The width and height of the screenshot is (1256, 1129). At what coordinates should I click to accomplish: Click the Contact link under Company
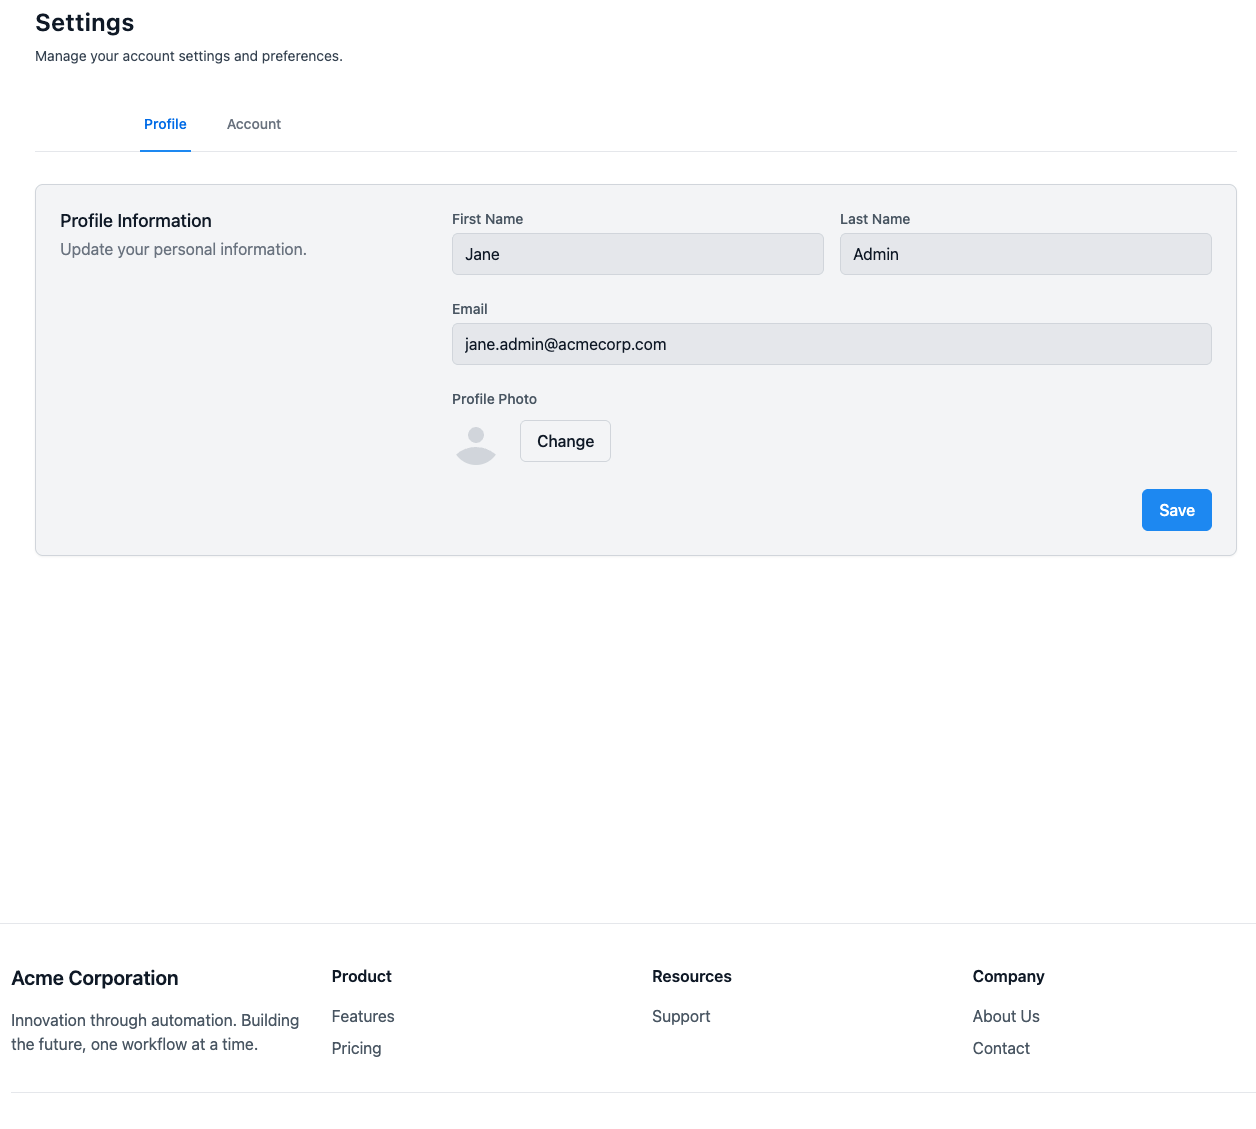pyautogui.click(x=1001, y=1048)
